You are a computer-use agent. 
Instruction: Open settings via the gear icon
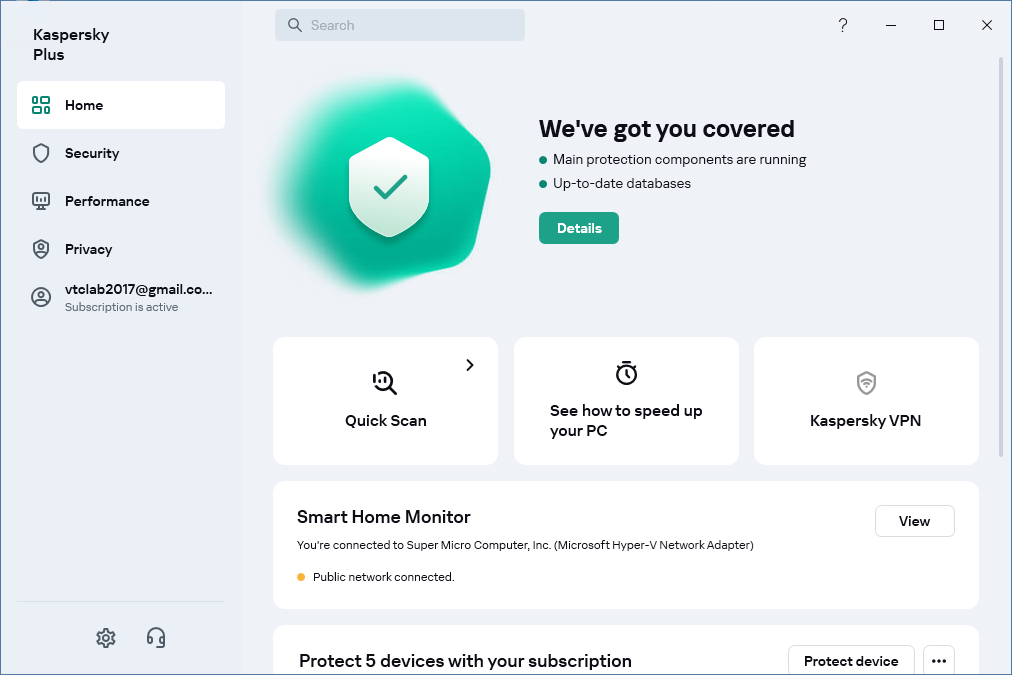(106, 638)
